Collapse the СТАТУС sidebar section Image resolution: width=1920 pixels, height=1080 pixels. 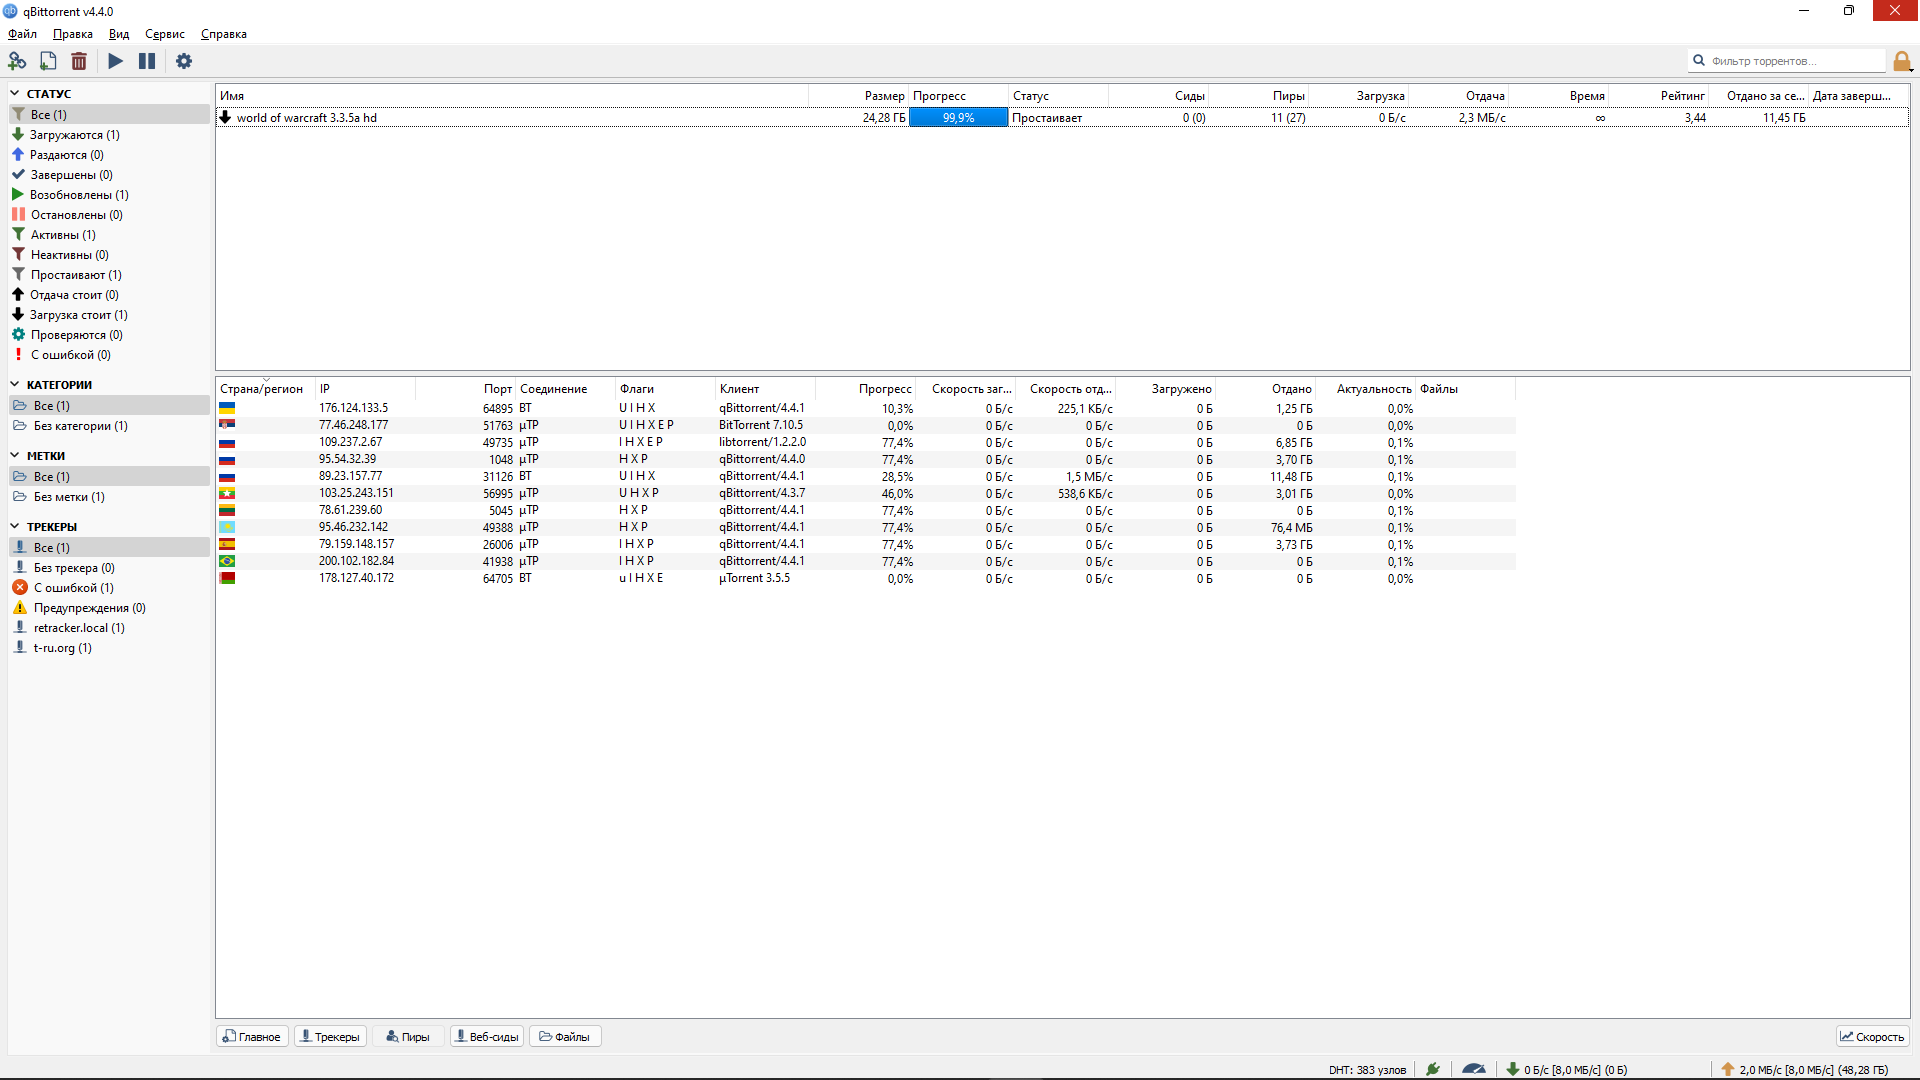tap(15, 94)
